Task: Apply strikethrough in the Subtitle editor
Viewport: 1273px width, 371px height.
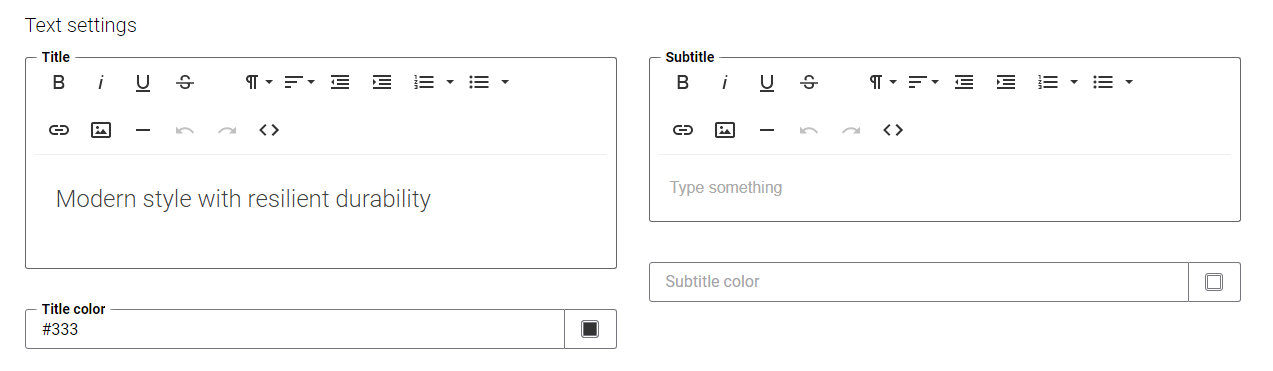Action: [809, 82]
